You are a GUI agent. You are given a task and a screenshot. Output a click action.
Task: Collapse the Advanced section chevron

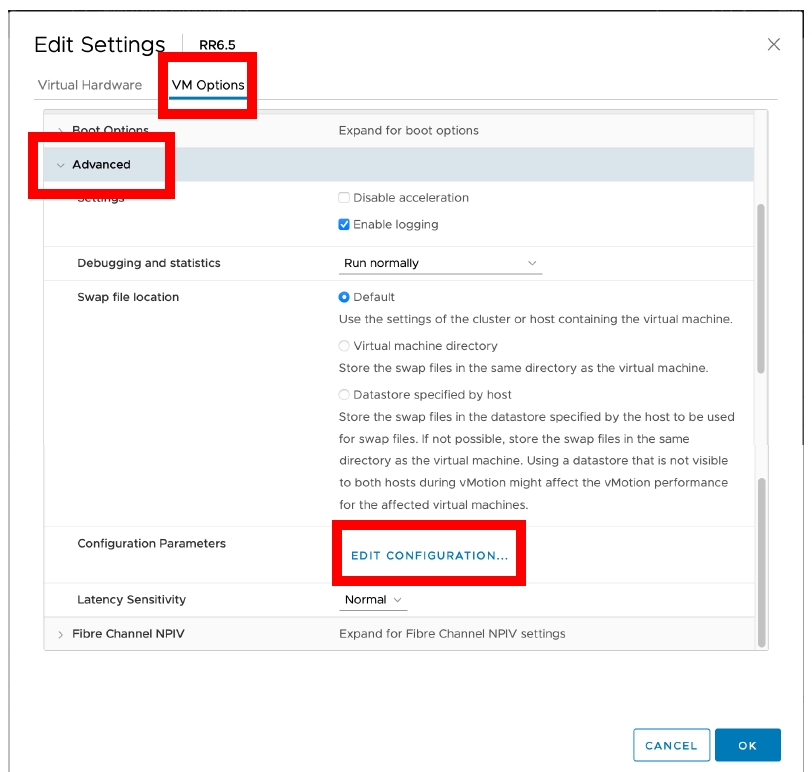tap(61, 165)
